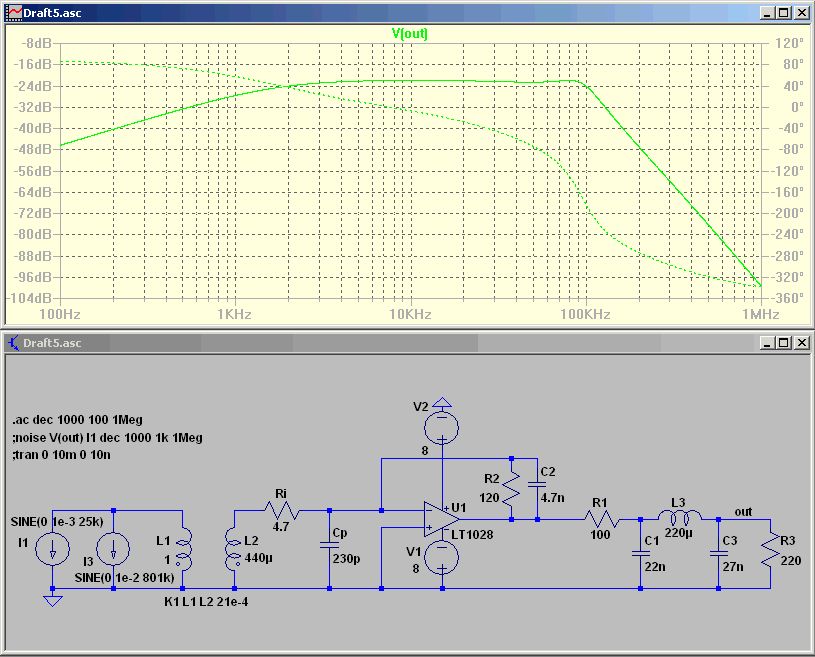Click the schematic icon in Draft5.asc title bar
Viewport: 815px width, 657px height.
click(13, 343)
